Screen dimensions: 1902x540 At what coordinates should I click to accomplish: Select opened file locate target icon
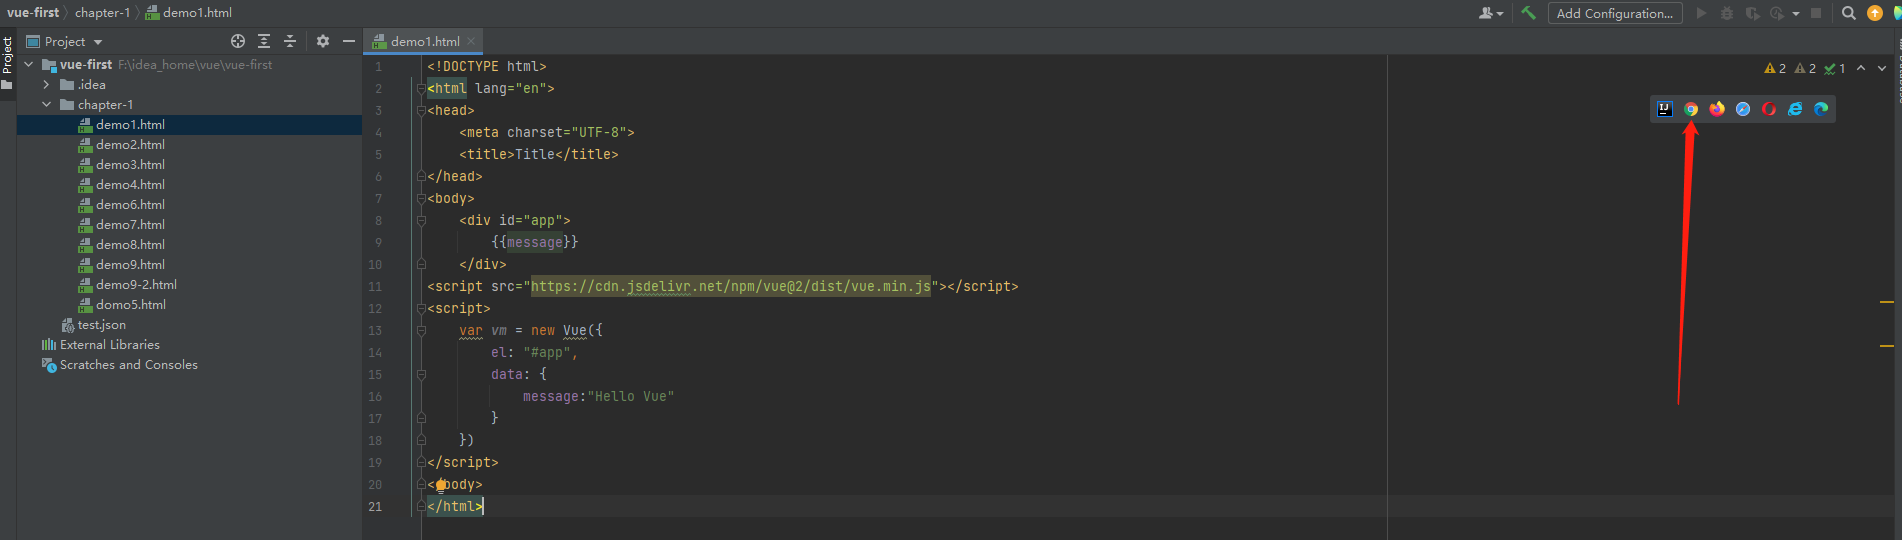point(238,41)
